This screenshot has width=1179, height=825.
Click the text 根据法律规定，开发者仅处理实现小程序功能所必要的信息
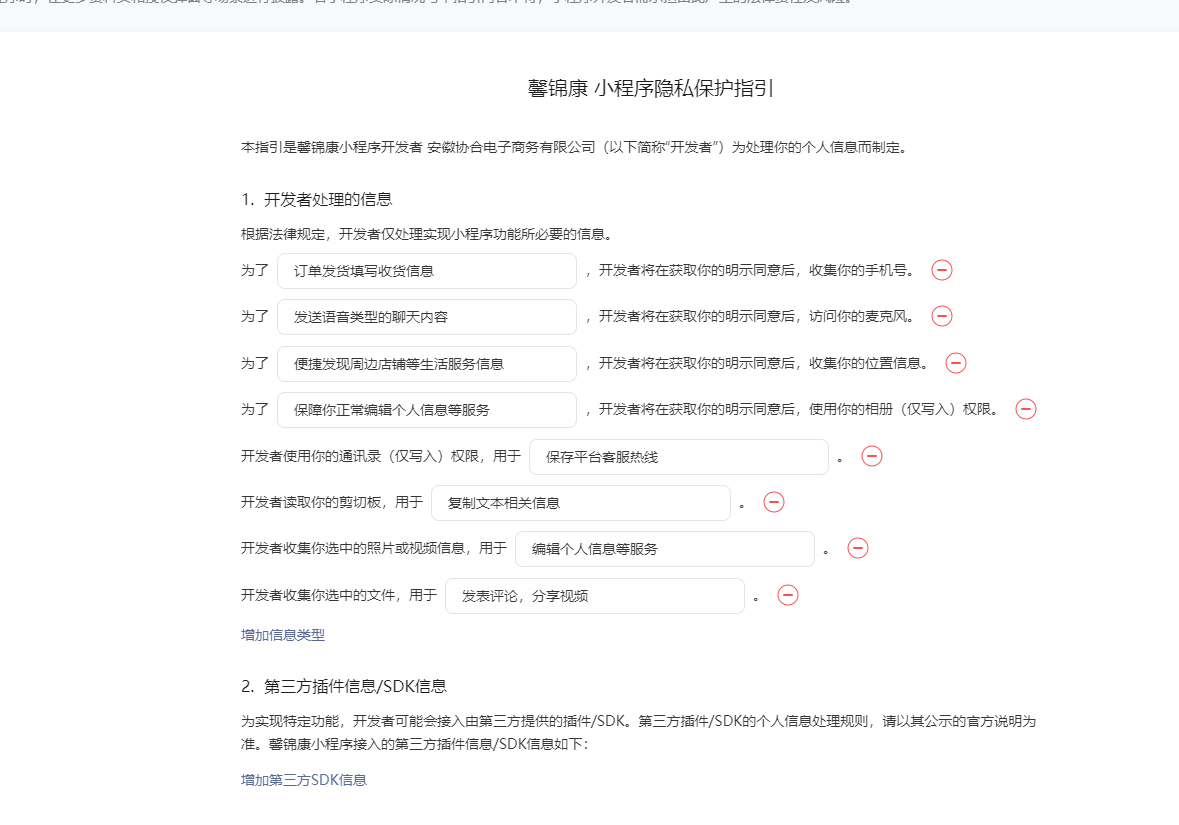pyautogui.click(x=428, y=234)
